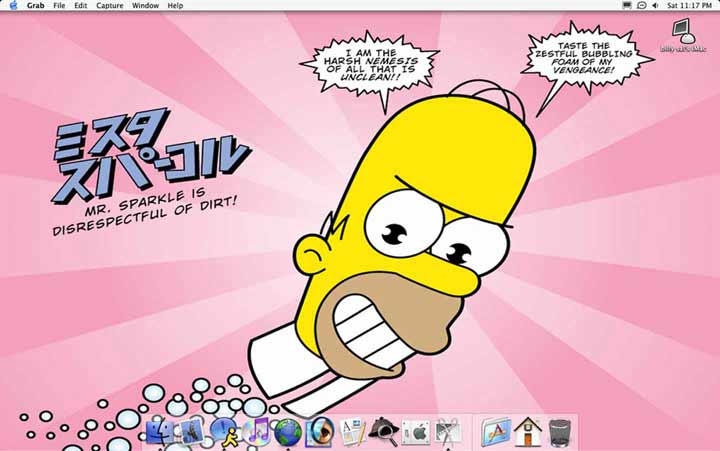Screen dimensions: 720x451
Task: Open the Home folder house icon
Action: click(528, 432)
